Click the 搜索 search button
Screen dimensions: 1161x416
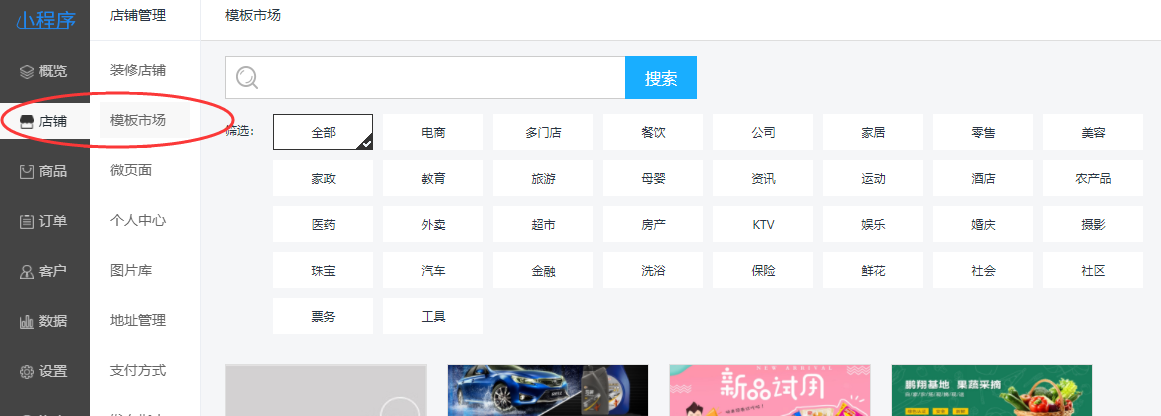pyautogui.click(x=661, y=78)
